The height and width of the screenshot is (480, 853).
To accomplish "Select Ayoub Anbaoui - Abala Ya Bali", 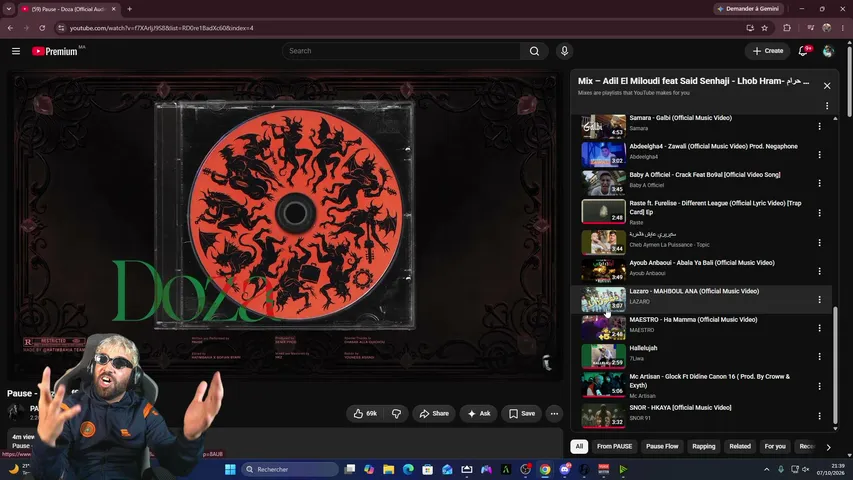I will [x=702, y=262].
